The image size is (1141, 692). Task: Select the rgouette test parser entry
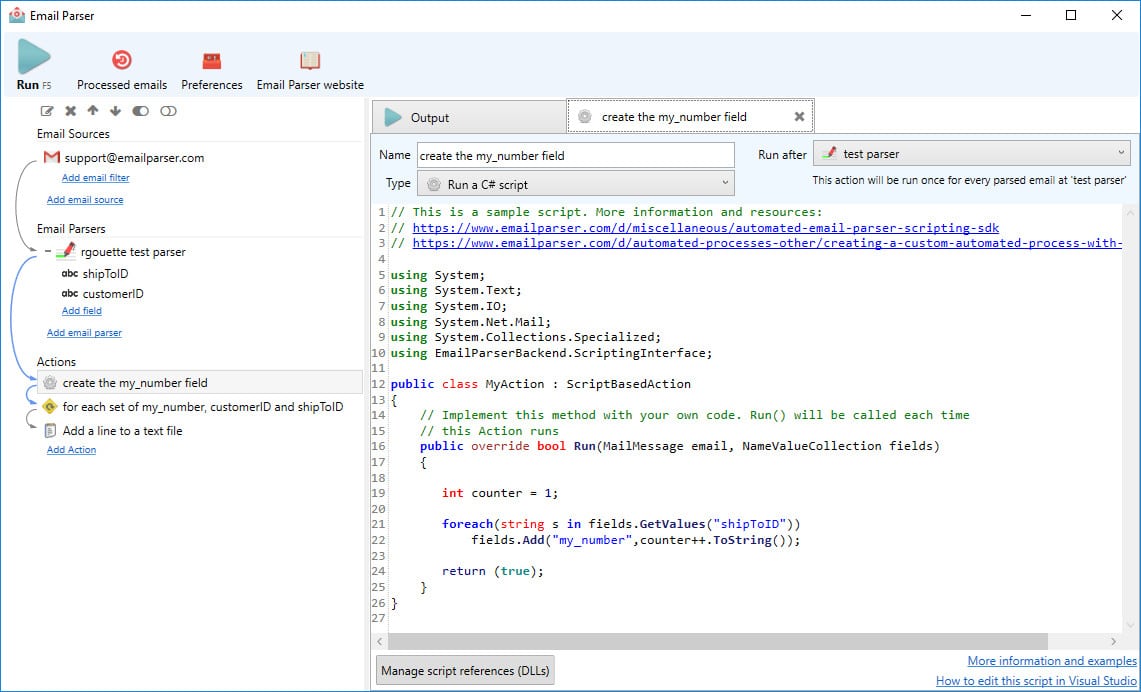pyautogui.click(x=133, y=252)
